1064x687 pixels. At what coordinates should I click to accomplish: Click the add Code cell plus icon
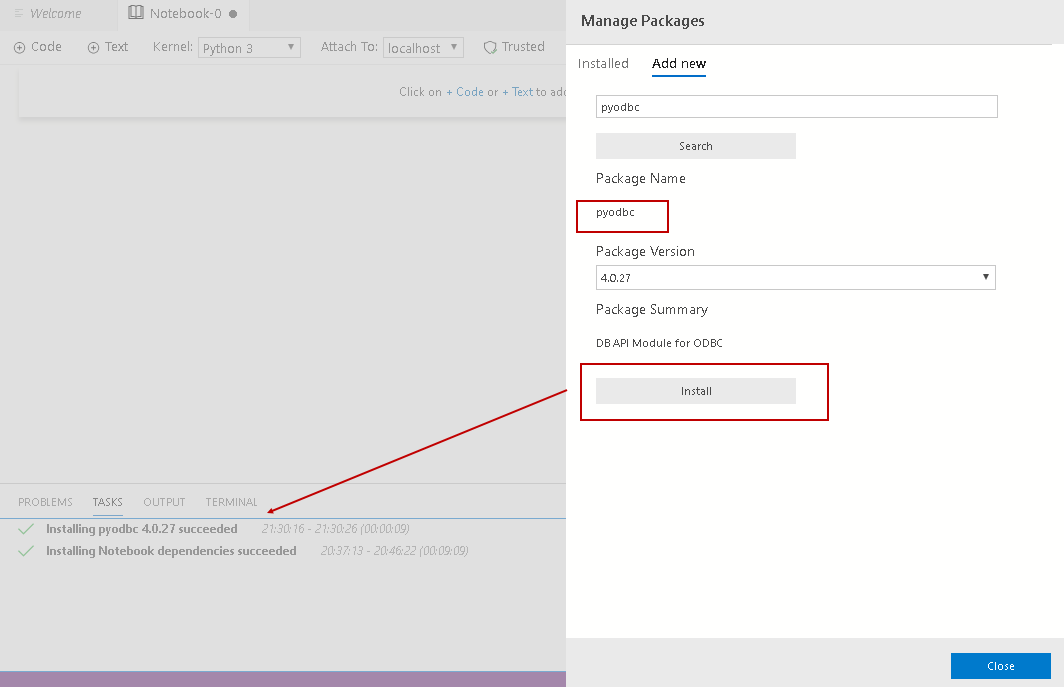tap(20, 47)
